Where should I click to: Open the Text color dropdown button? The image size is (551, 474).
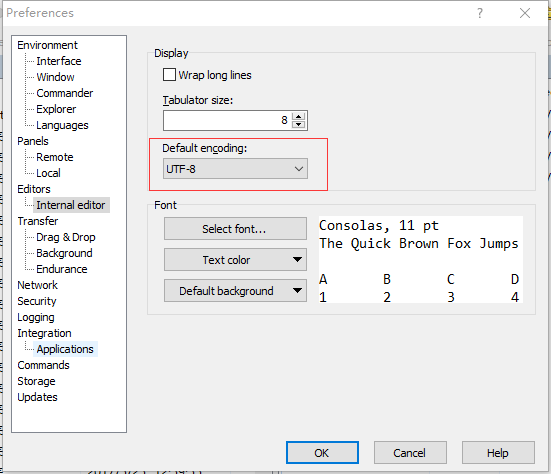pos(235,260)
